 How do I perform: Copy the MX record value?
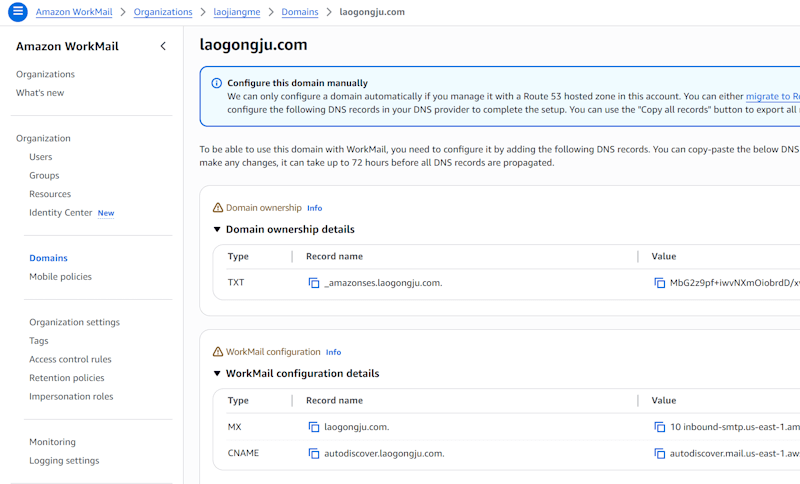pos(660,427)
